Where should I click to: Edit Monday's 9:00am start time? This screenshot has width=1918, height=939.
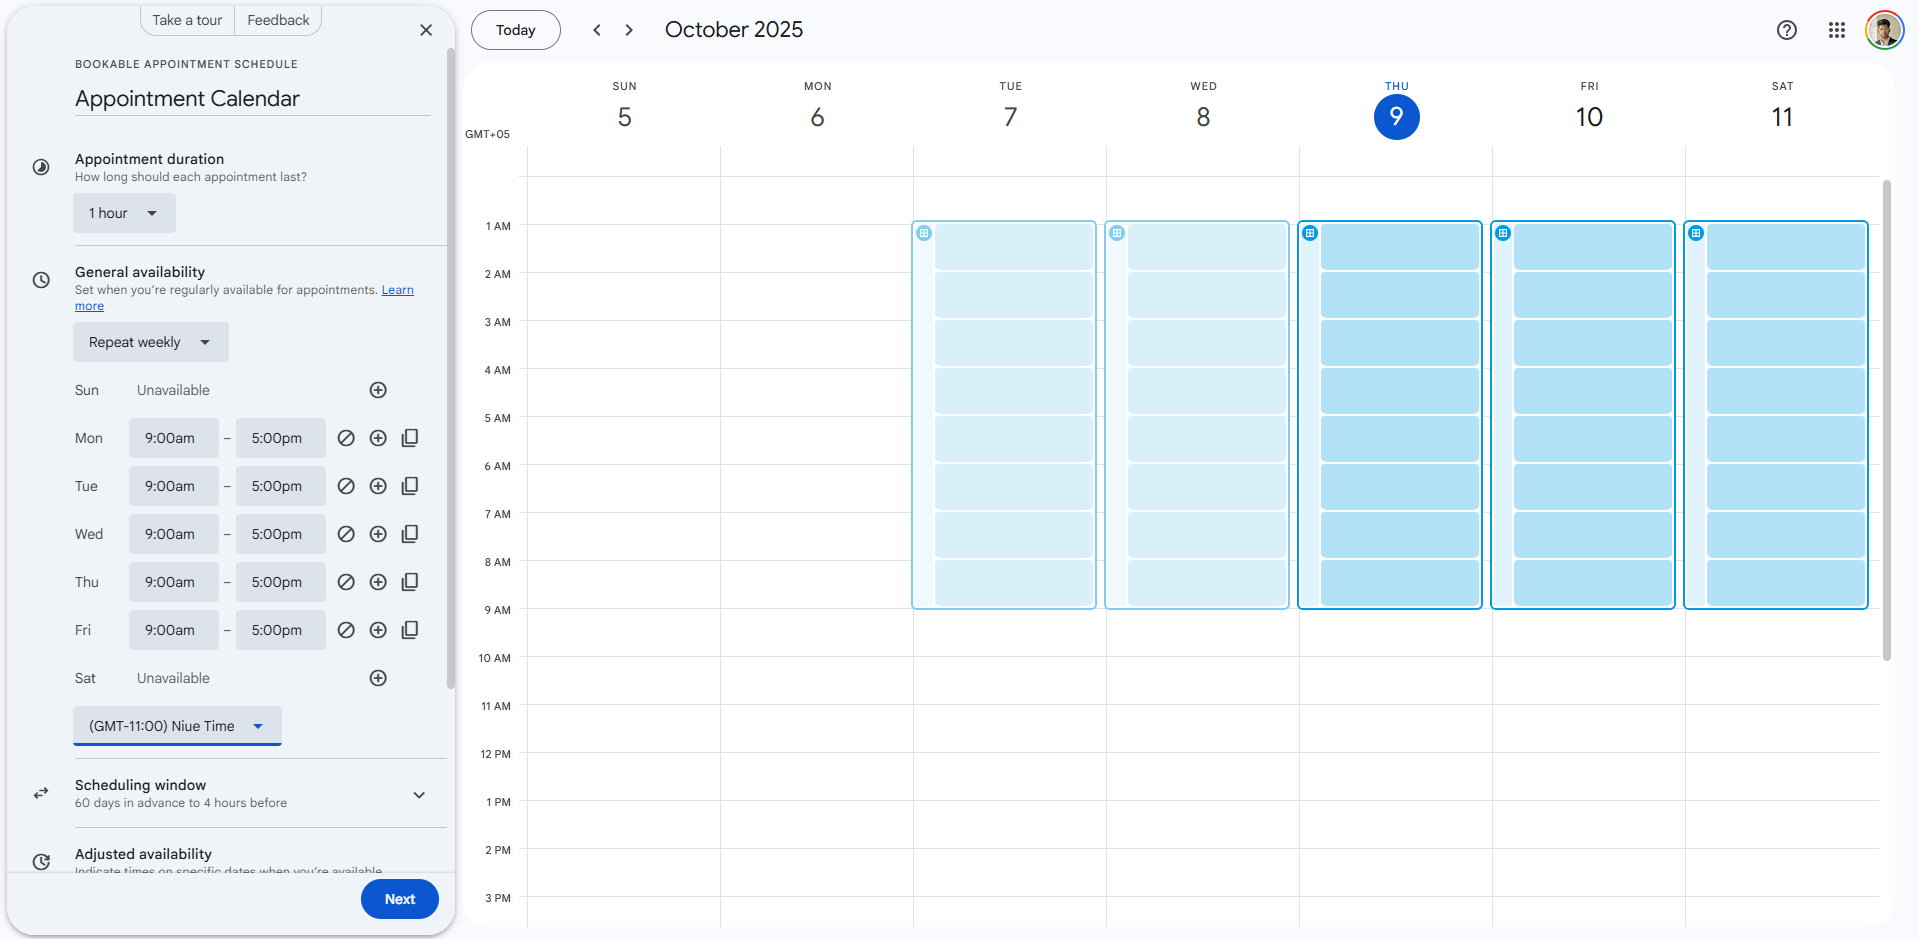tap(173, 438)
